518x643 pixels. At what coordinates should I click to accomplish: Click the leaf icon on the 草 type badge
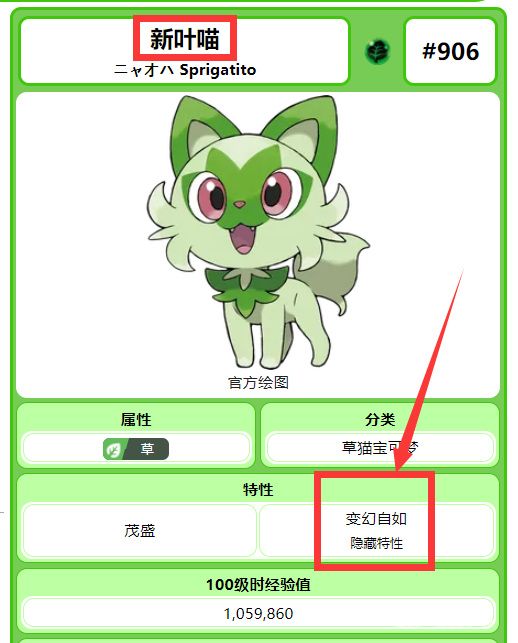(x=113, y=449)
